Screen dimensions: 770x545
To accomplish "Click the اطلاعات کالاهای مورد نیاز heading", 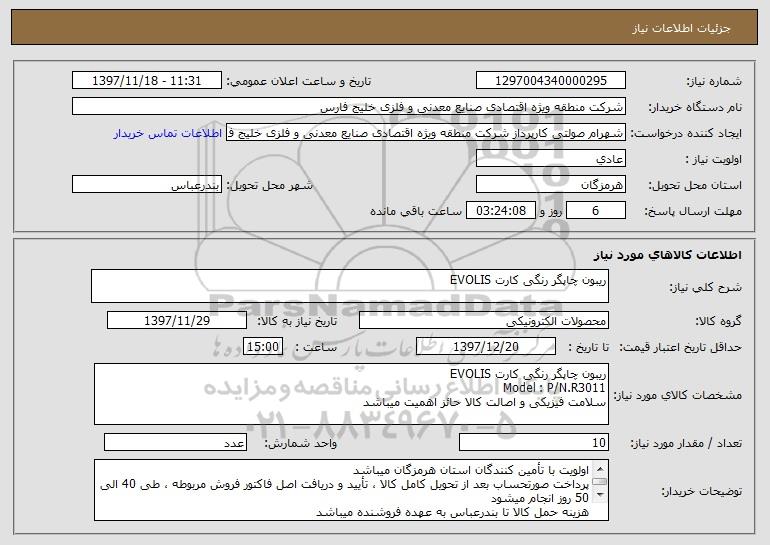I will click(x=667, y=255).
